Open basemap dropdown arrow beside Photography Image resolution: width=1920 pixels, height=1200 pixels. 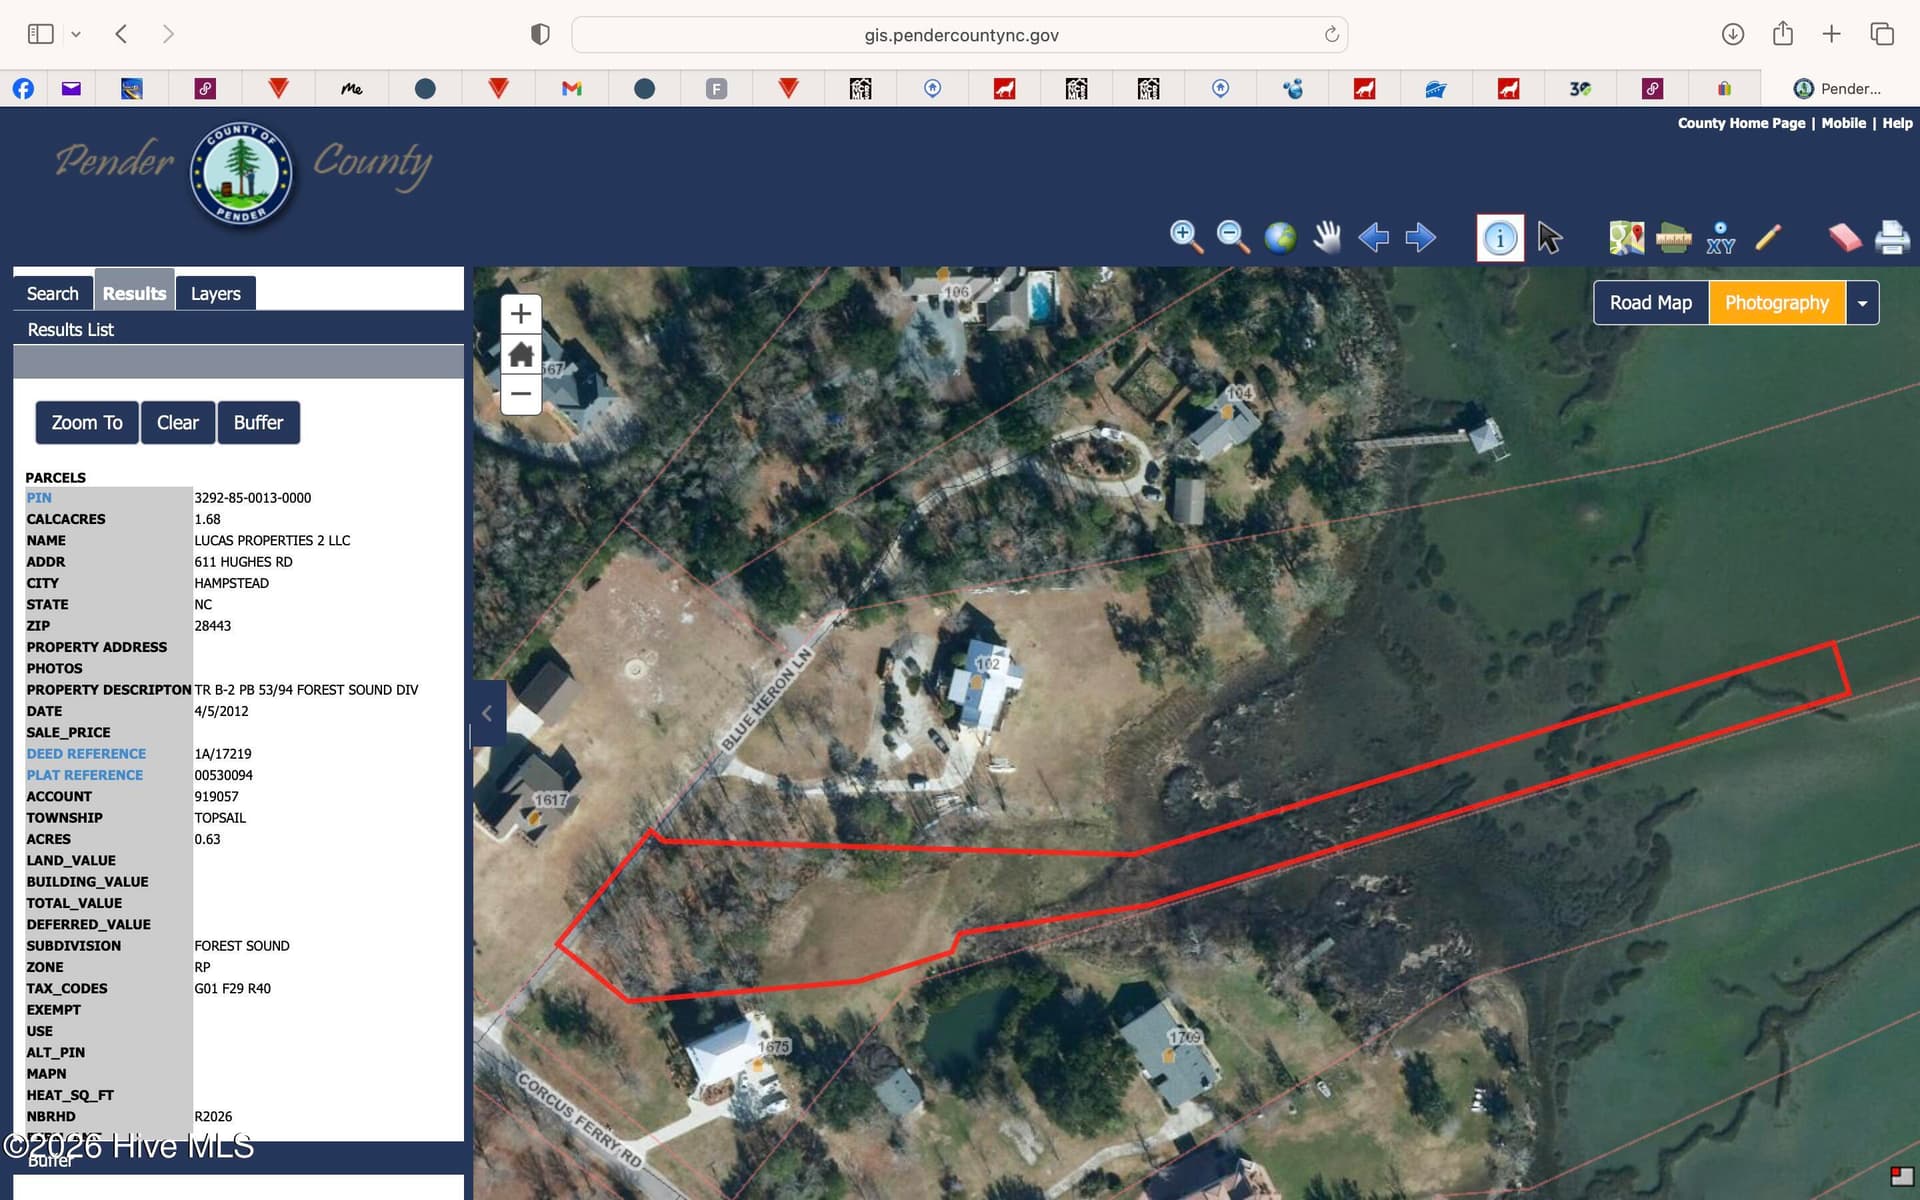1862,303
